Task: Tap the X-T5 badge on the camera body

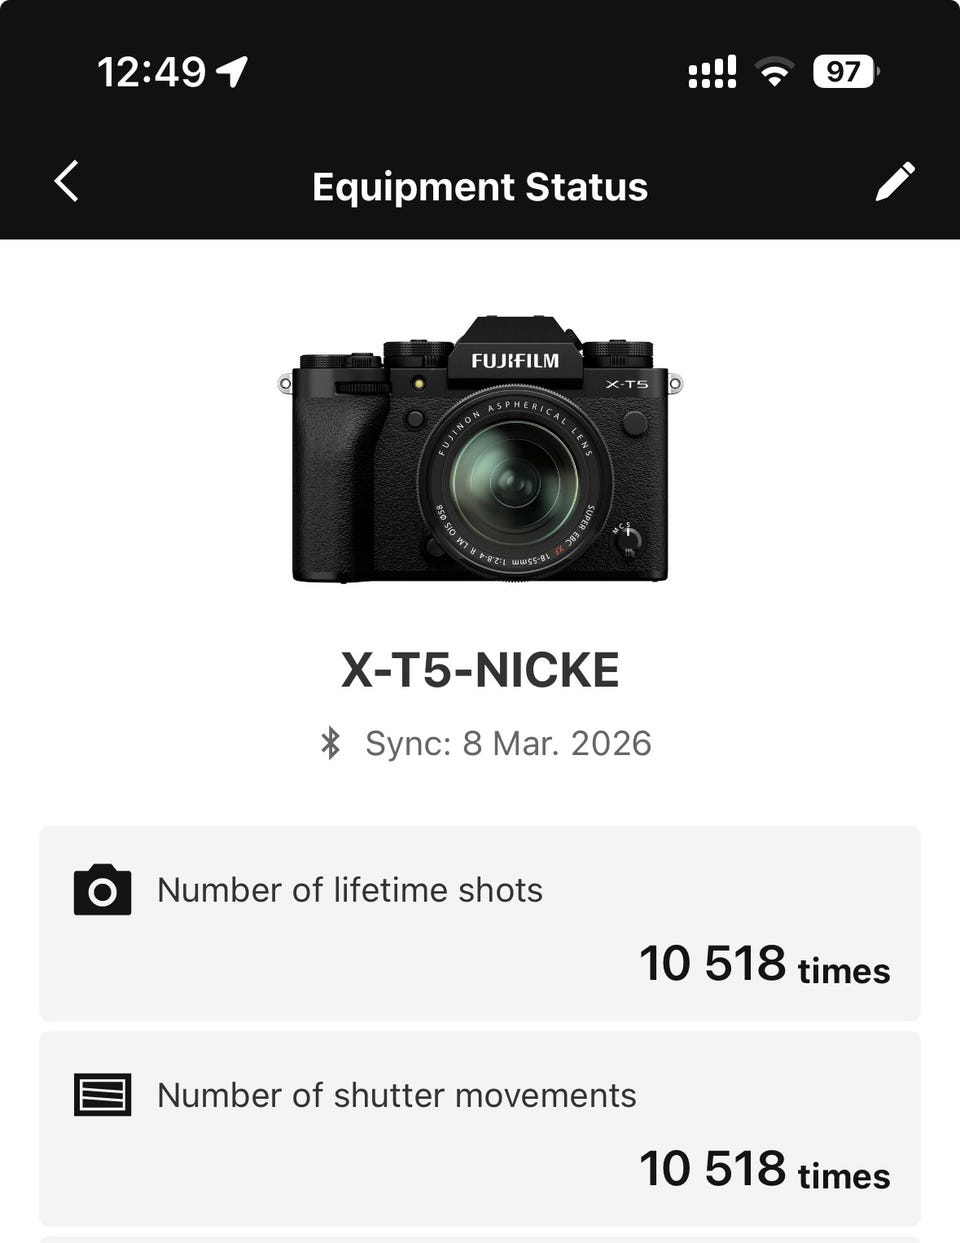Action: 627,384
